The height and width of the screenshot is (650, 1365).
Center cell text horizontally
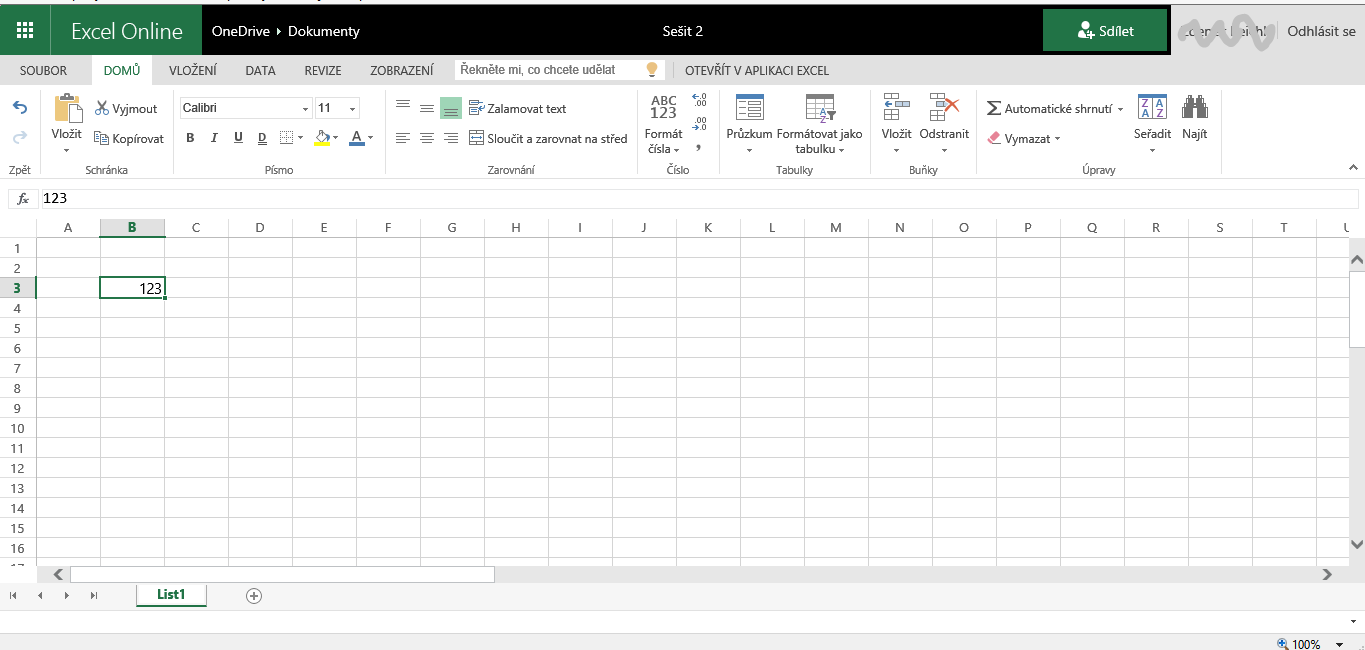pyautogui.click(x=427, y=138)
